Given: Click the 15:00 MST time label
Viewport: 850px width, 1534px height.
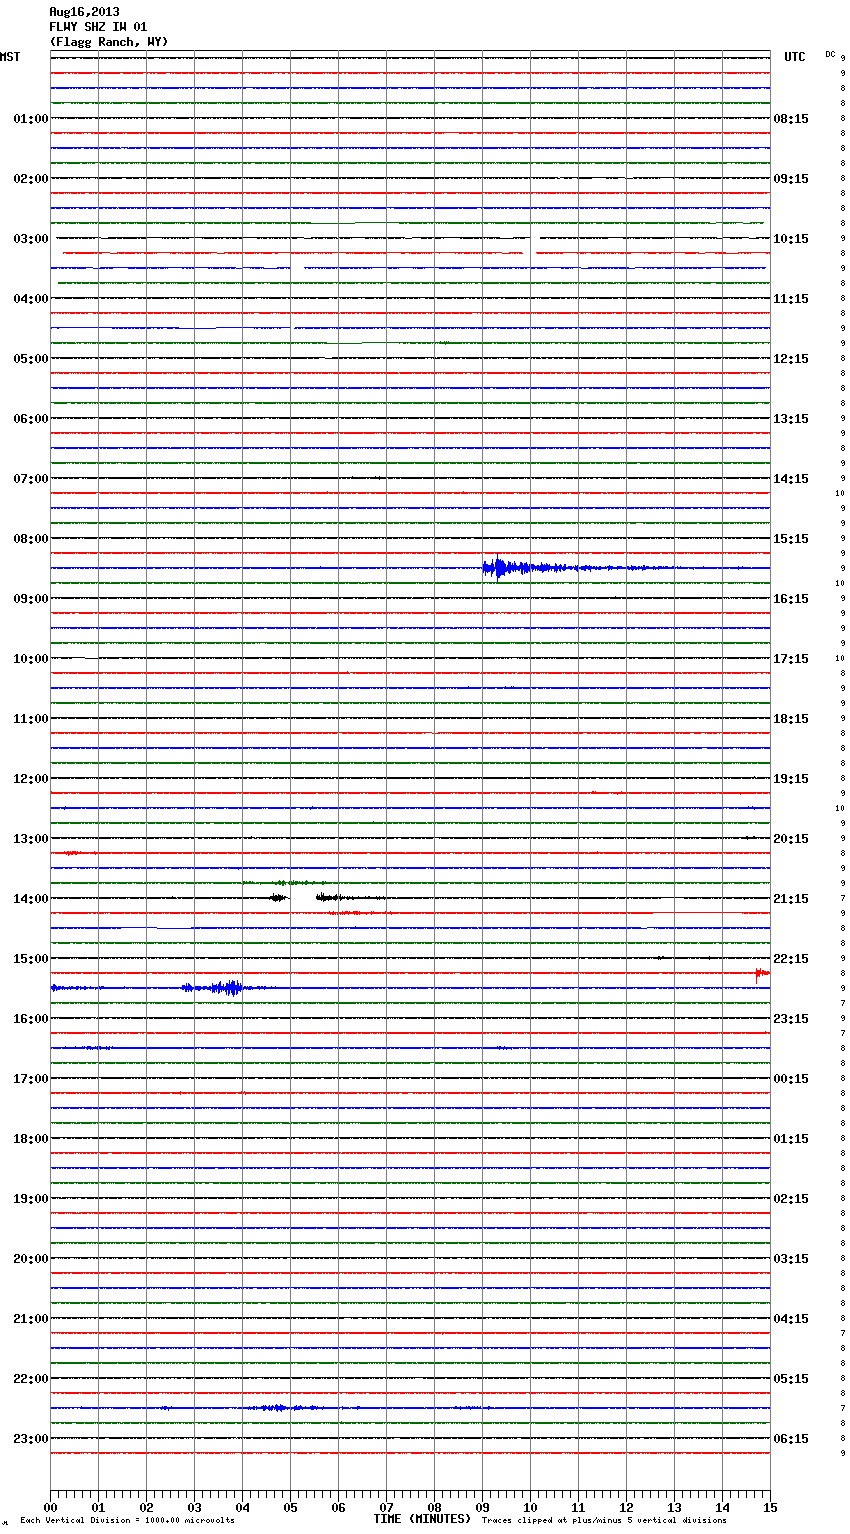Looking at the screenshot, I should 30,959.
